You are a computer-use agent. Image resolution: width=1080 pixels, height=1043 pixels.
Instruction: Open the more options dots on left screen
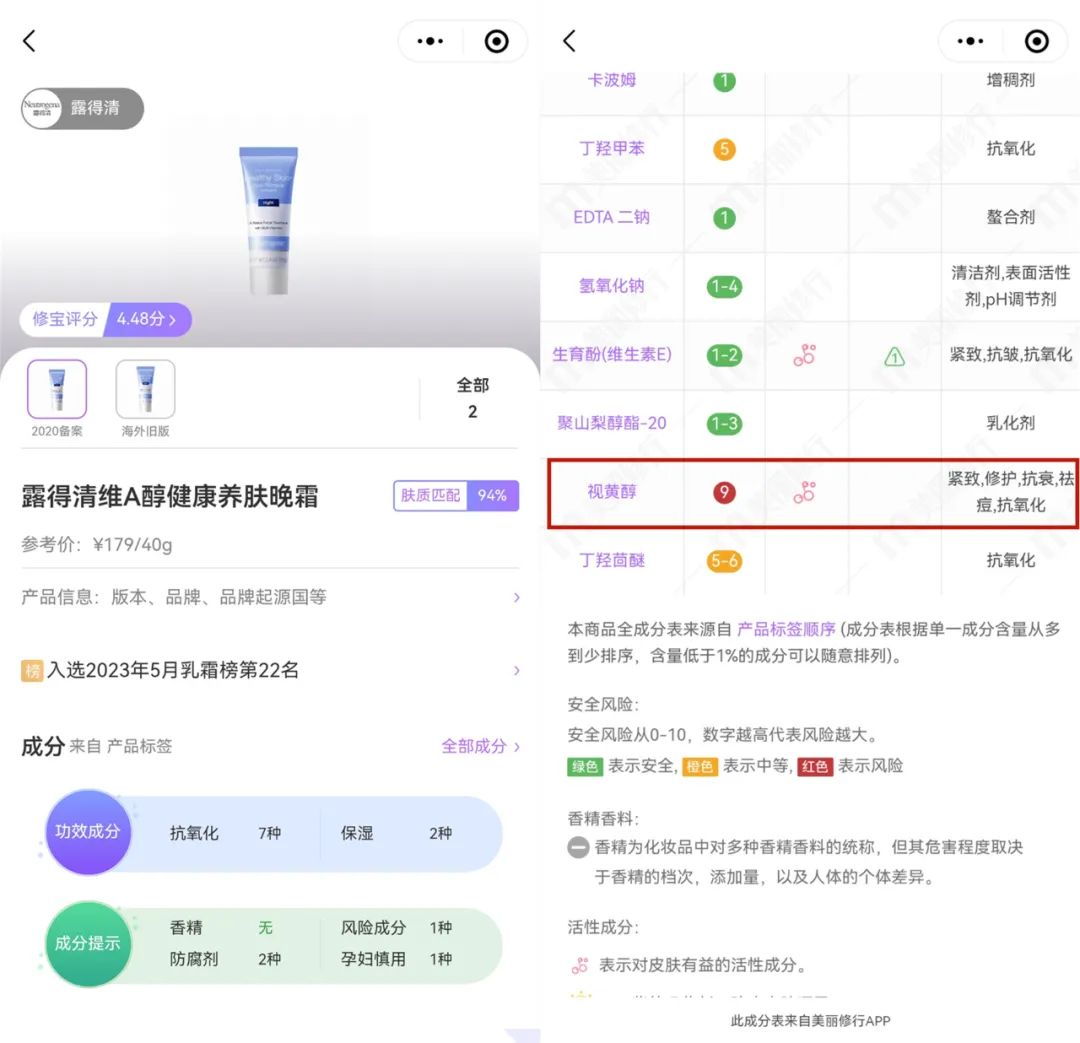point(430,41)
